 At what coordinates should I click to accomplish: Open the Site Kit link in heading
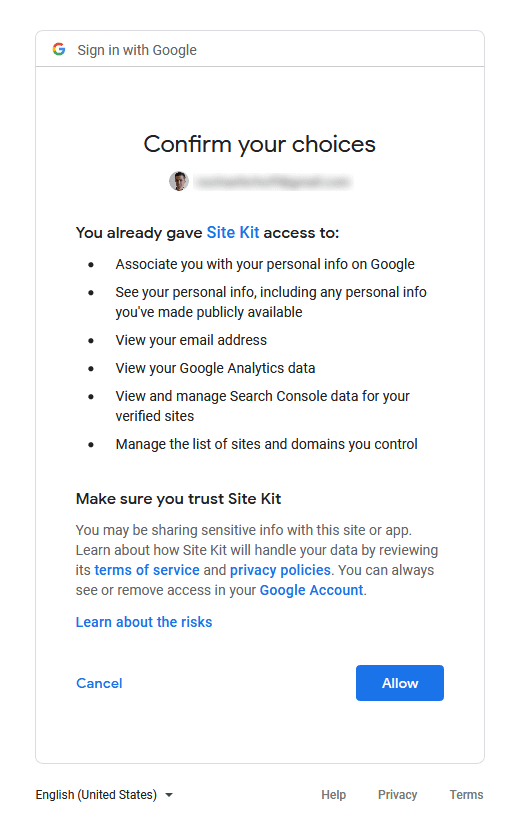233,232
